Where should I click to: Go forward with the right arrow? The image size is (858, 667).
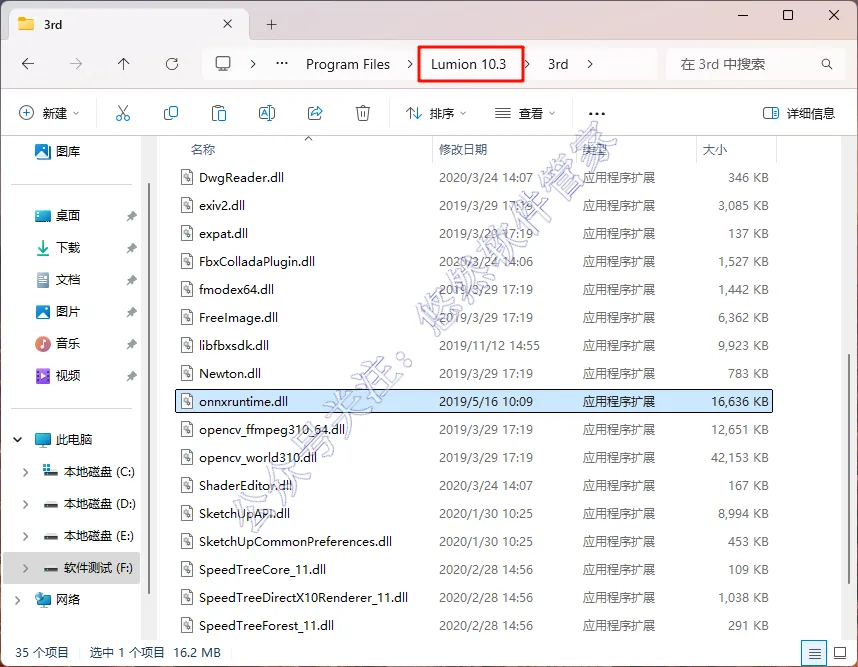coord(76,64)
